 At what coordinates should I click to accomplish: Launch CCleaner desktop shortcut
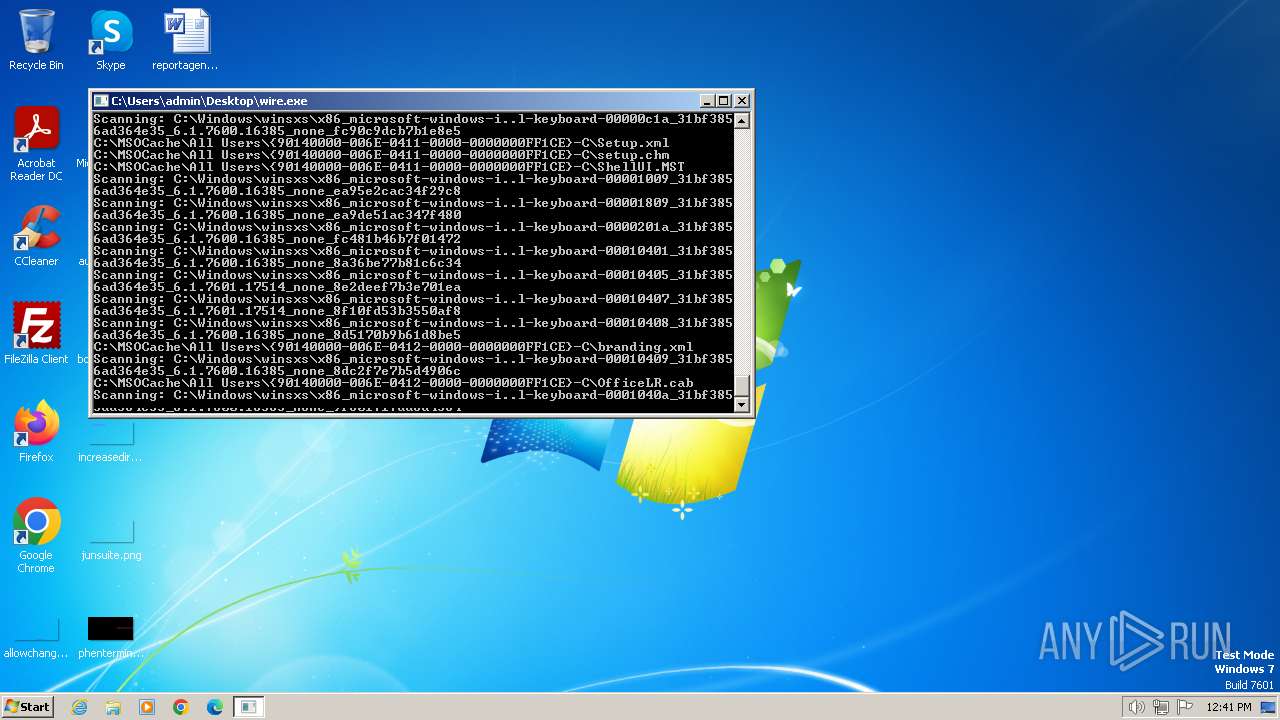[x=36, y=236]
